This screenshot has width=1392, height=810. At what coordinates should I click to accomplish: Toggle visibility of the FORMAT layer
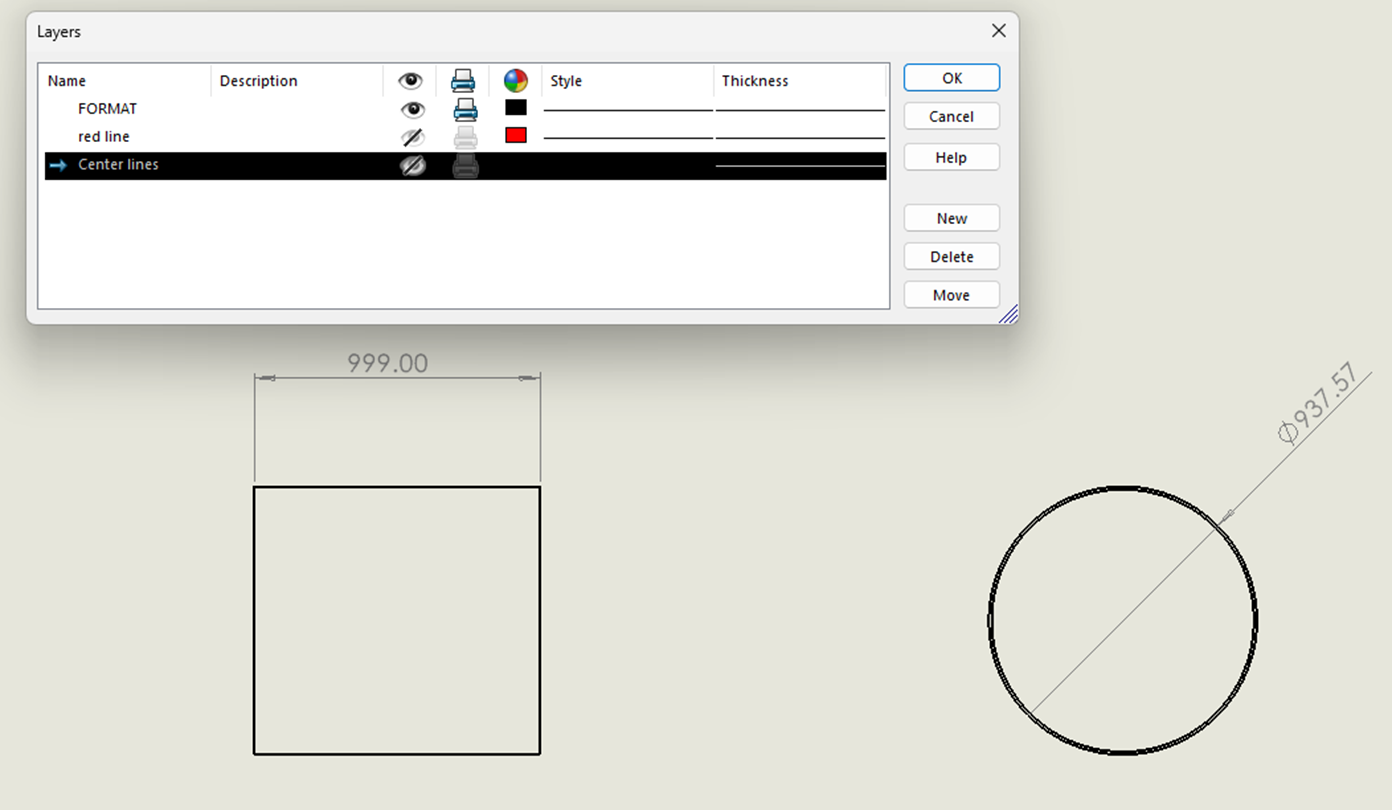coord(412,109)
